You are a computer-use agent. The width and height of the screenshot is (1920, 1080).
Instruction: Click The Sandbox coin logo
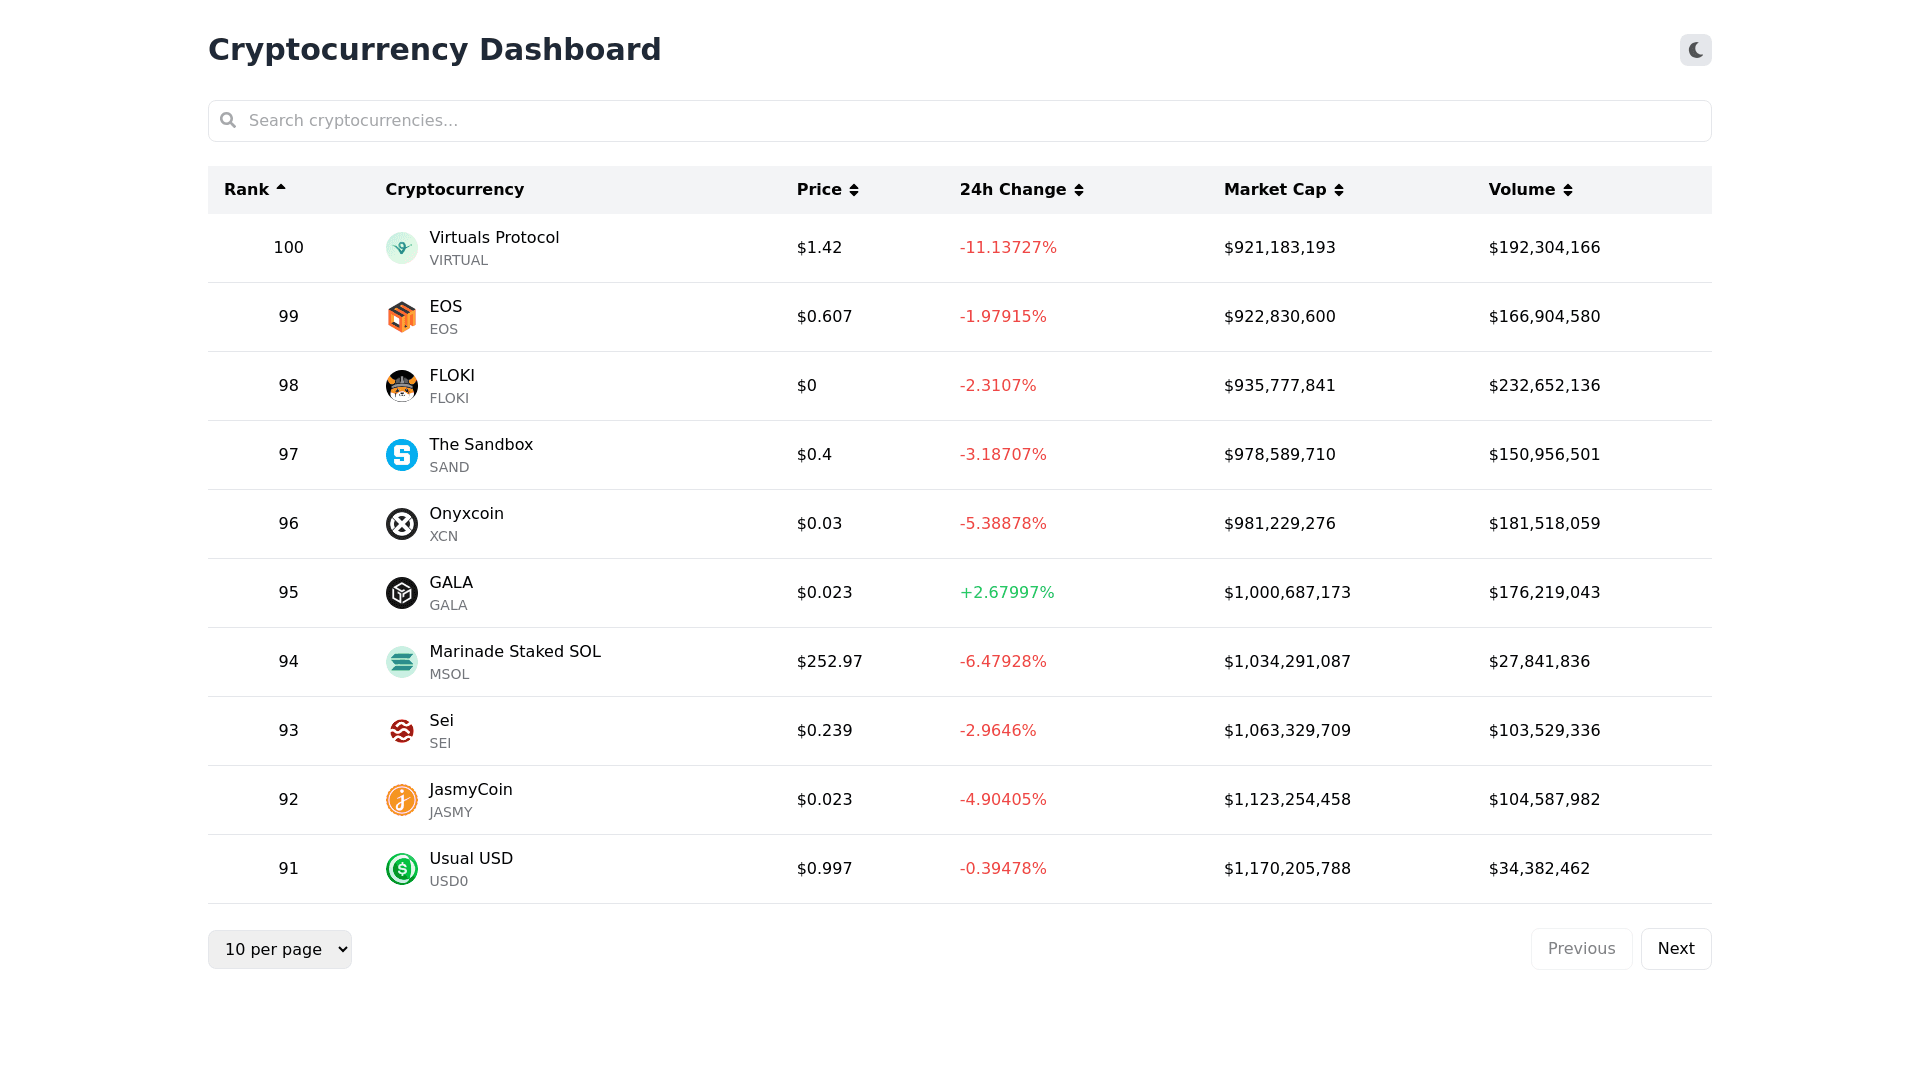click(x=401, y=455)
